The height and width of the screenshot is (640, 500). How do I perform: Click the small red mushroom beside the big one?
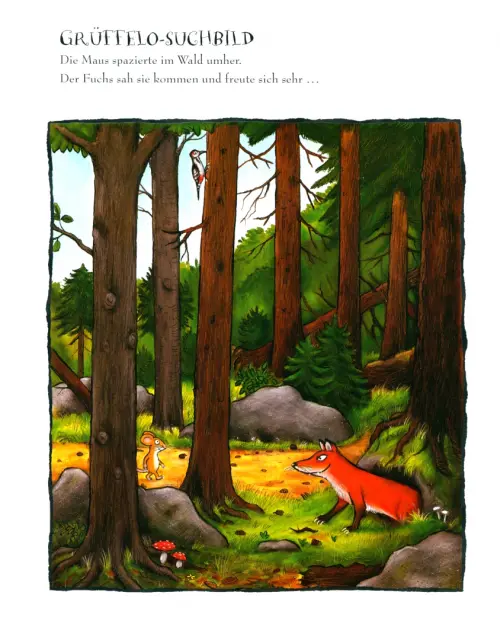pos(179,559)
